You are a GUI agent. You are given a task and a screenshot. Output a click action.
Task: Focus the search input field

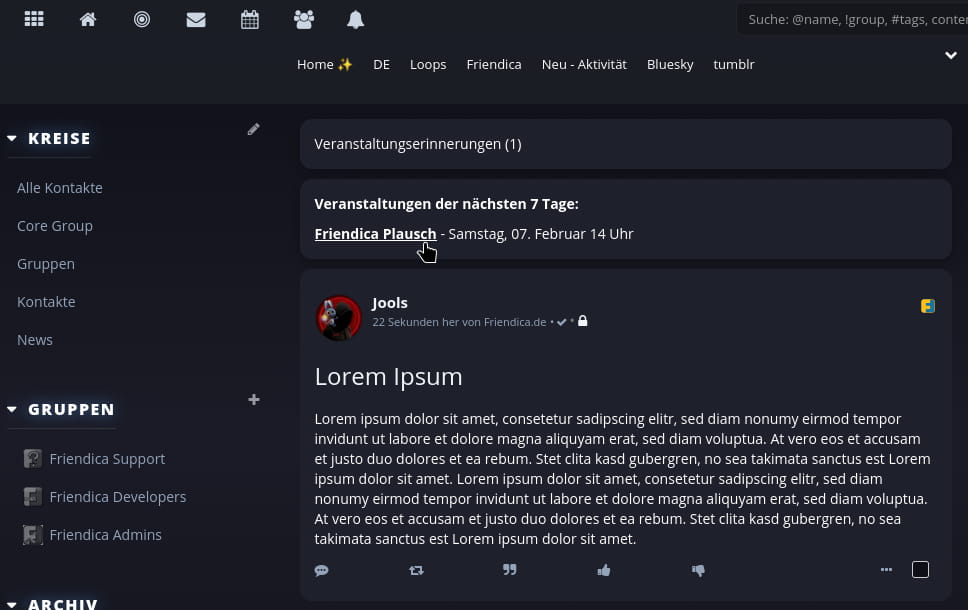point(855,19)
